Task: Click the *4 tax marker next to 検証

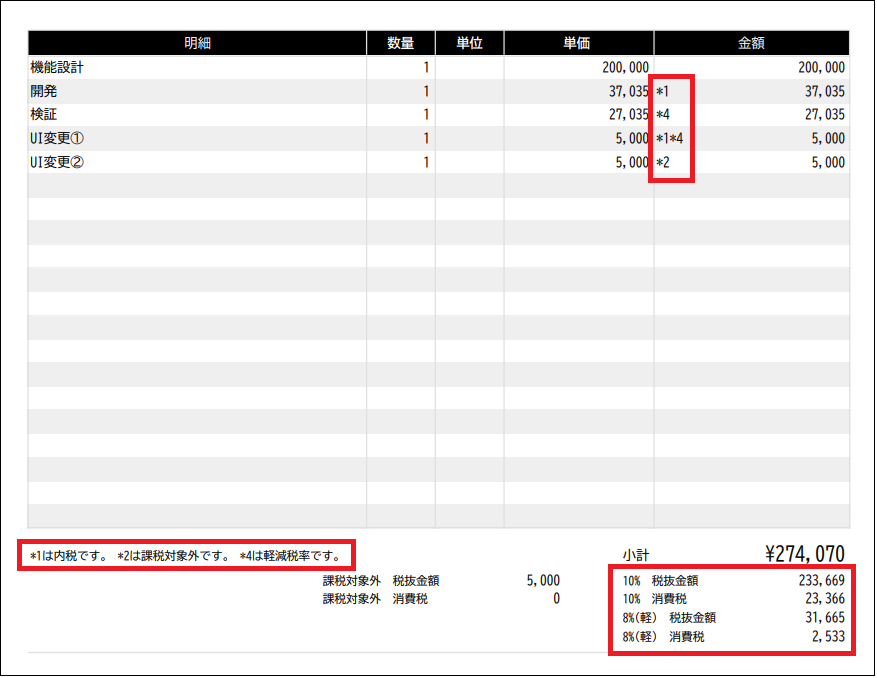Action: point(663,114)
